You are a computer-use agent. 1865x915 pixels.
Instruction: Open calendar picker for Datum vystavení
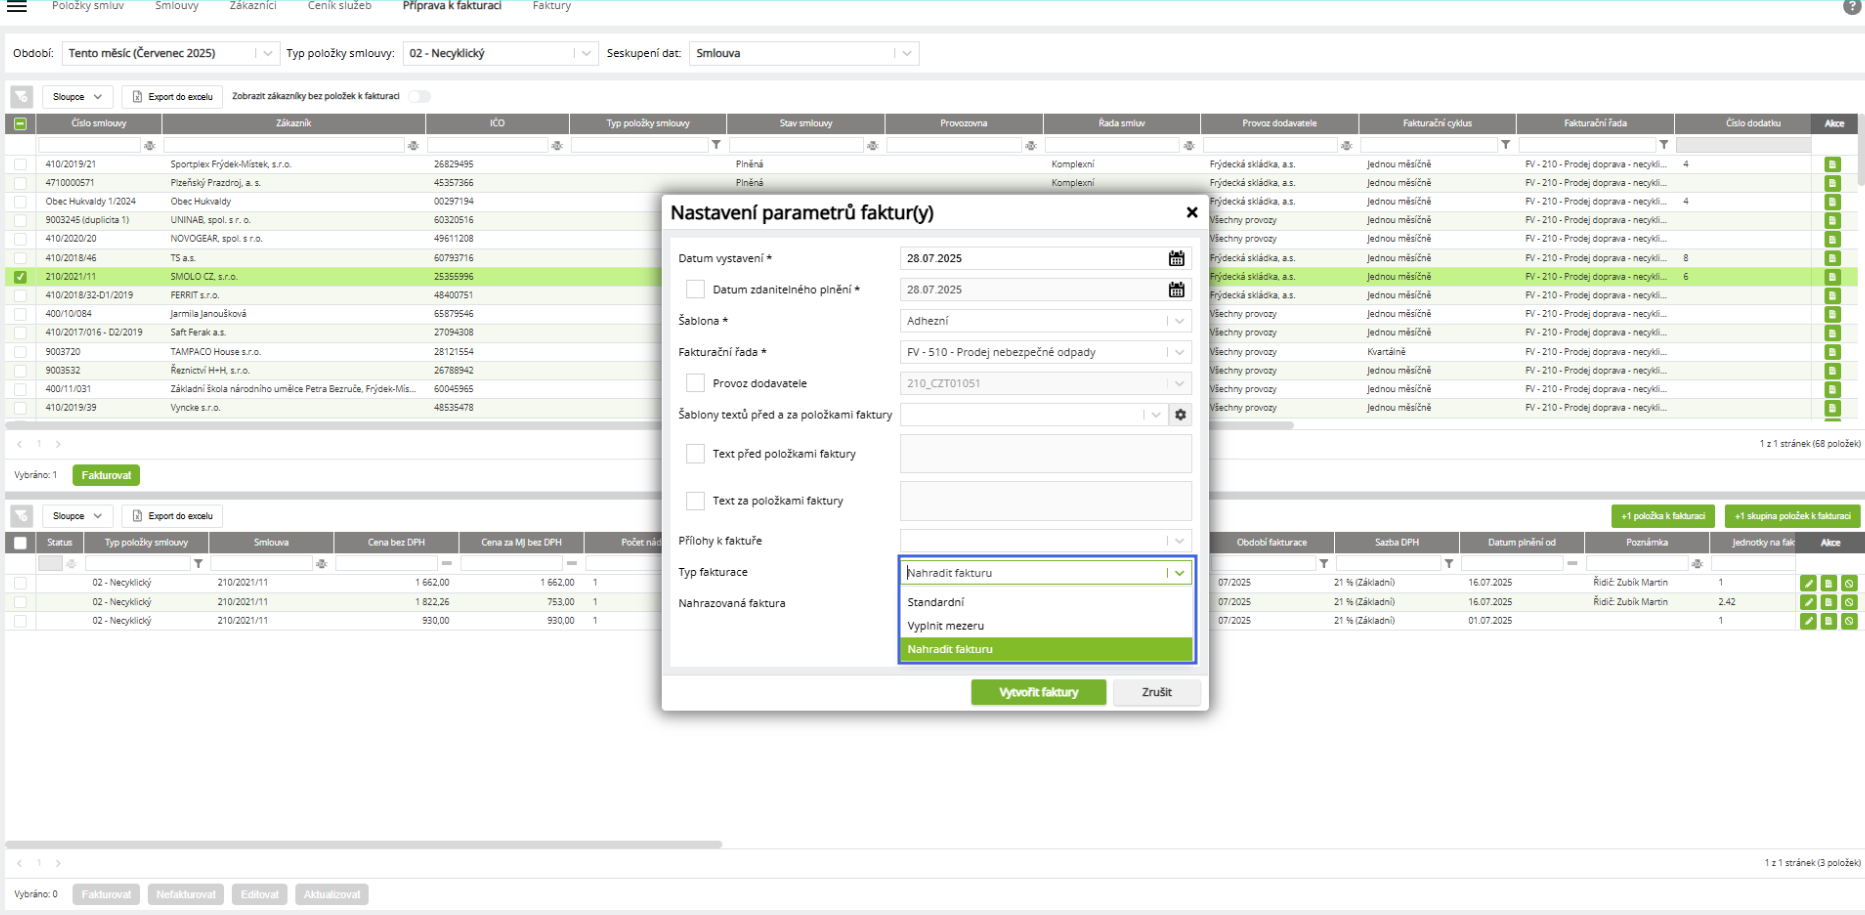pos(1176,259)
